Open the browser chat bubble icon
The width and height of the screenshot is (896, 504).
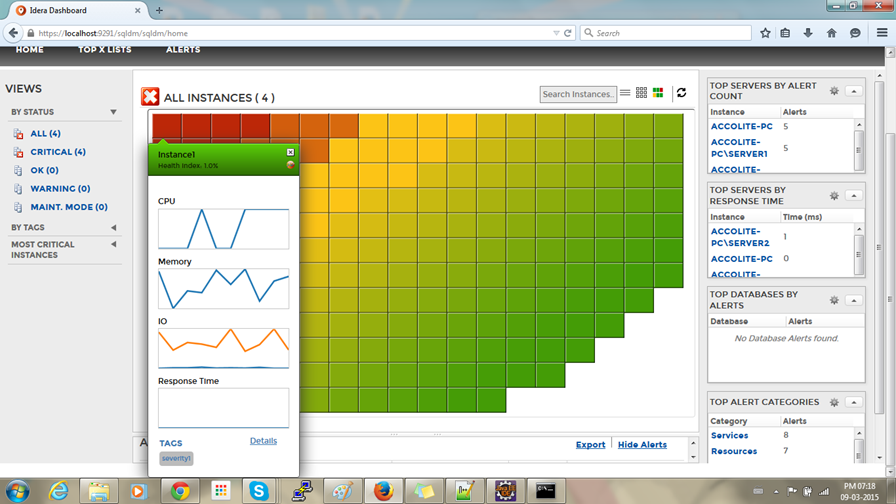tap(855, 33)
